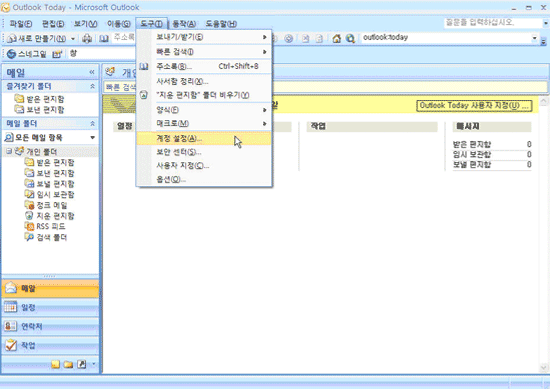550x389 pixels.
Task: Open the 편집 menu
Action: coord(53,24)
